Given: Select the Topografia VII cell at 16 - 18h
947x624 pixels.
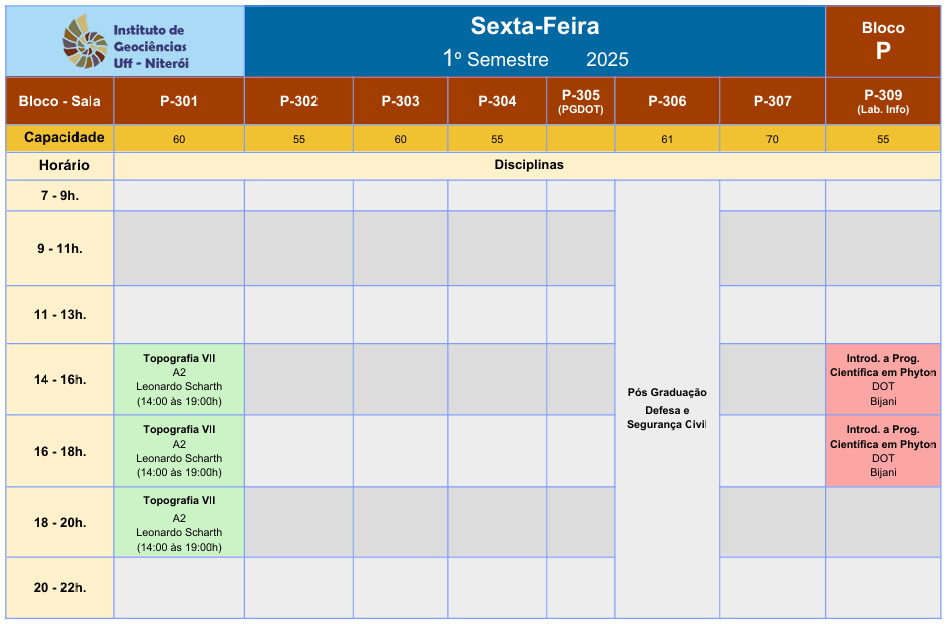Looking at the screenshot, I should pos(179,451).
